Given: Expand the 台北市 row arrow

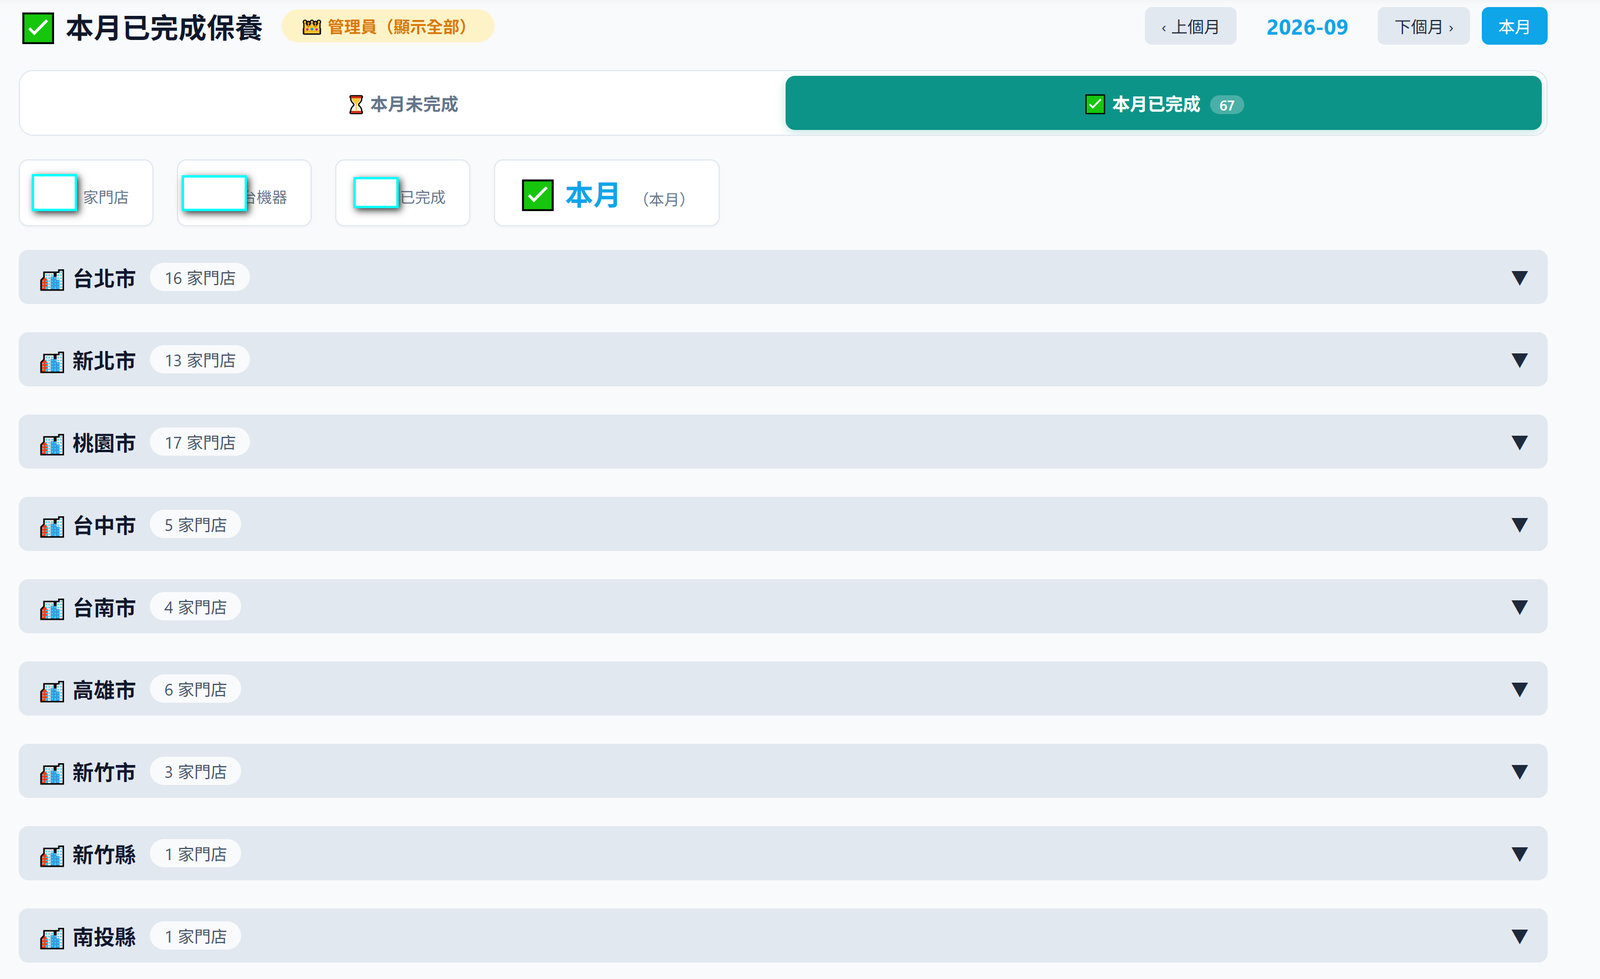Looking at the screenshot, I should point(1519,278).
